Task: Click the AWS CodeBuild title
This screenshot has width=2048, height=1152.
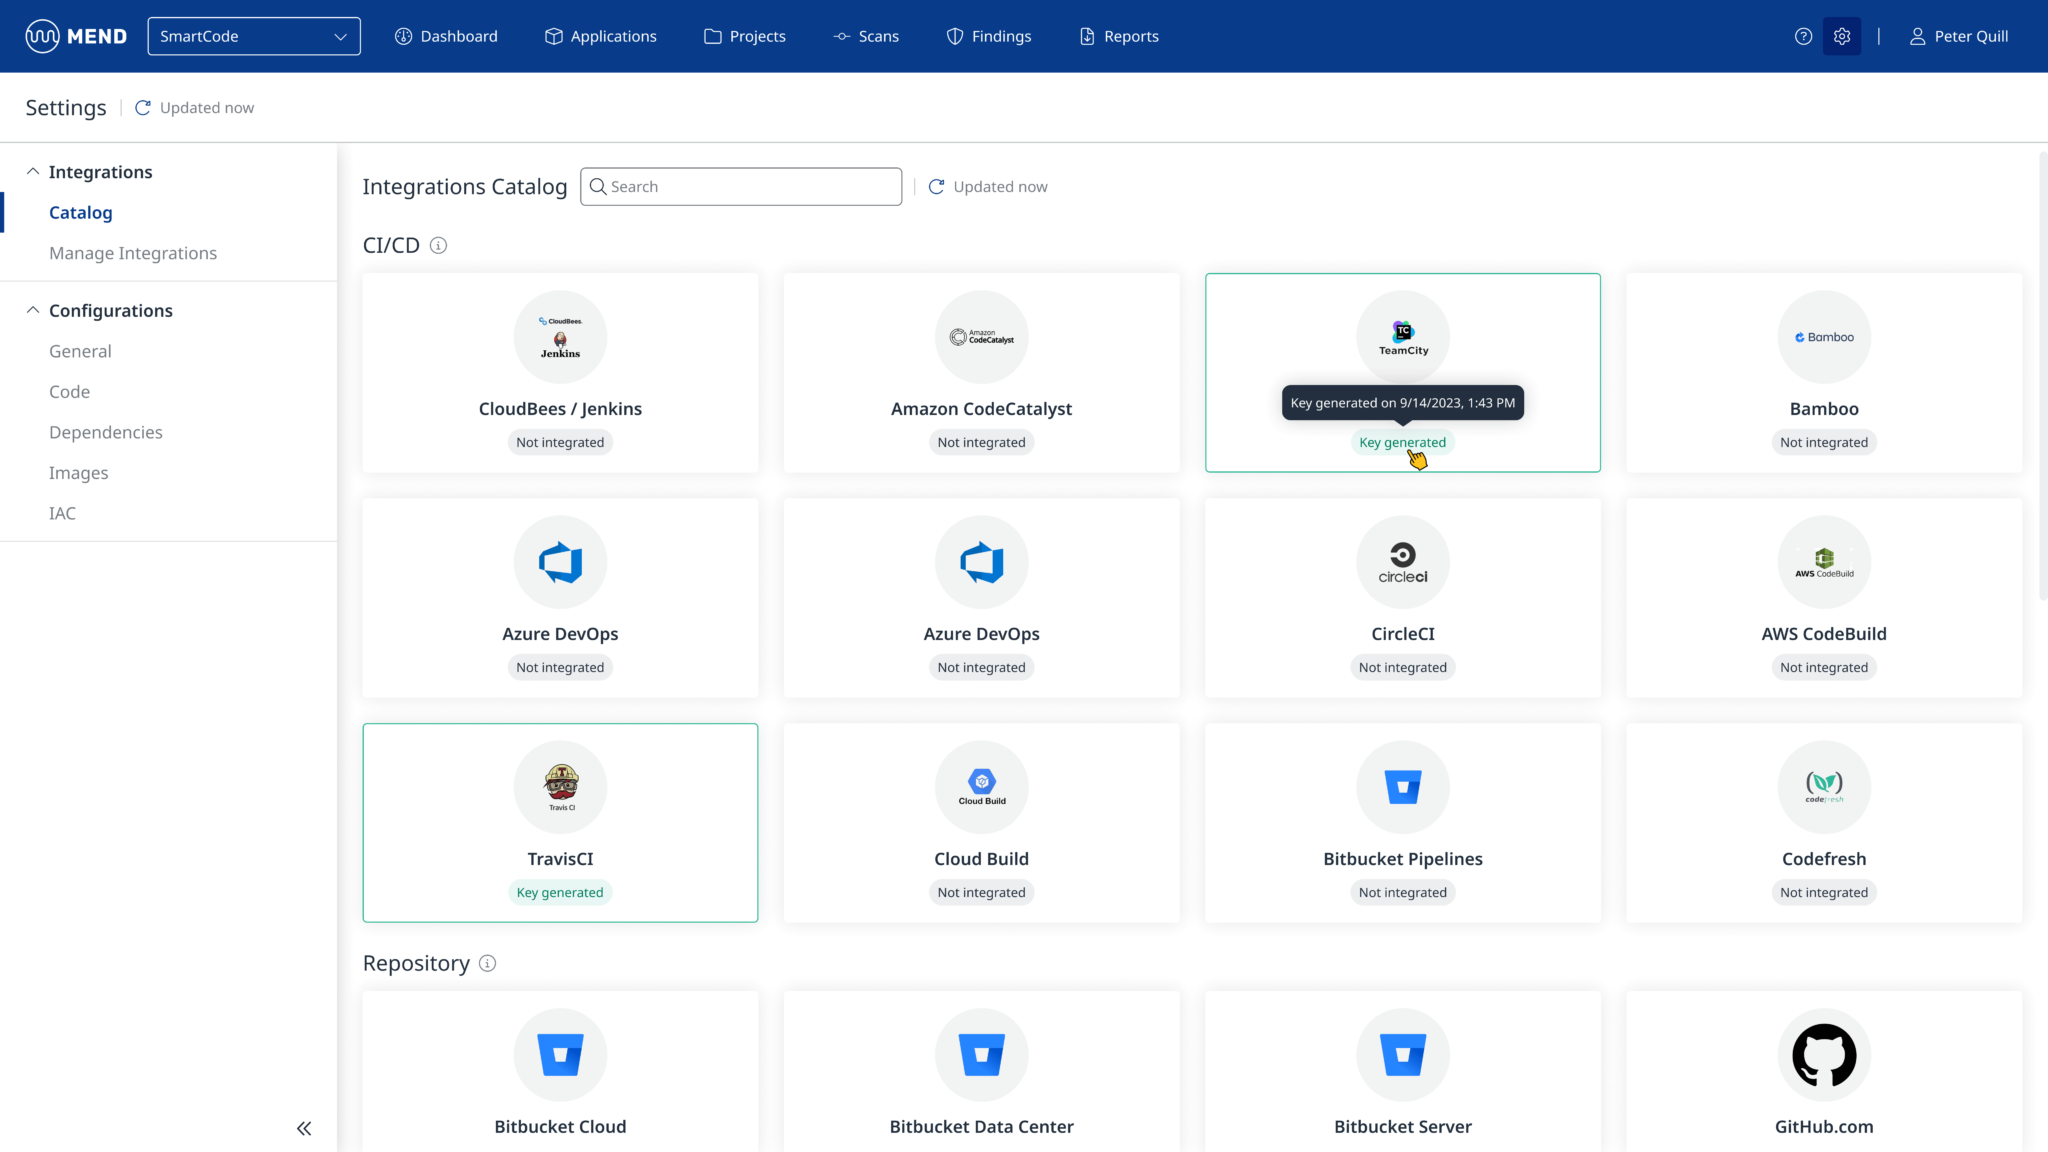Action: [1824, 634]
